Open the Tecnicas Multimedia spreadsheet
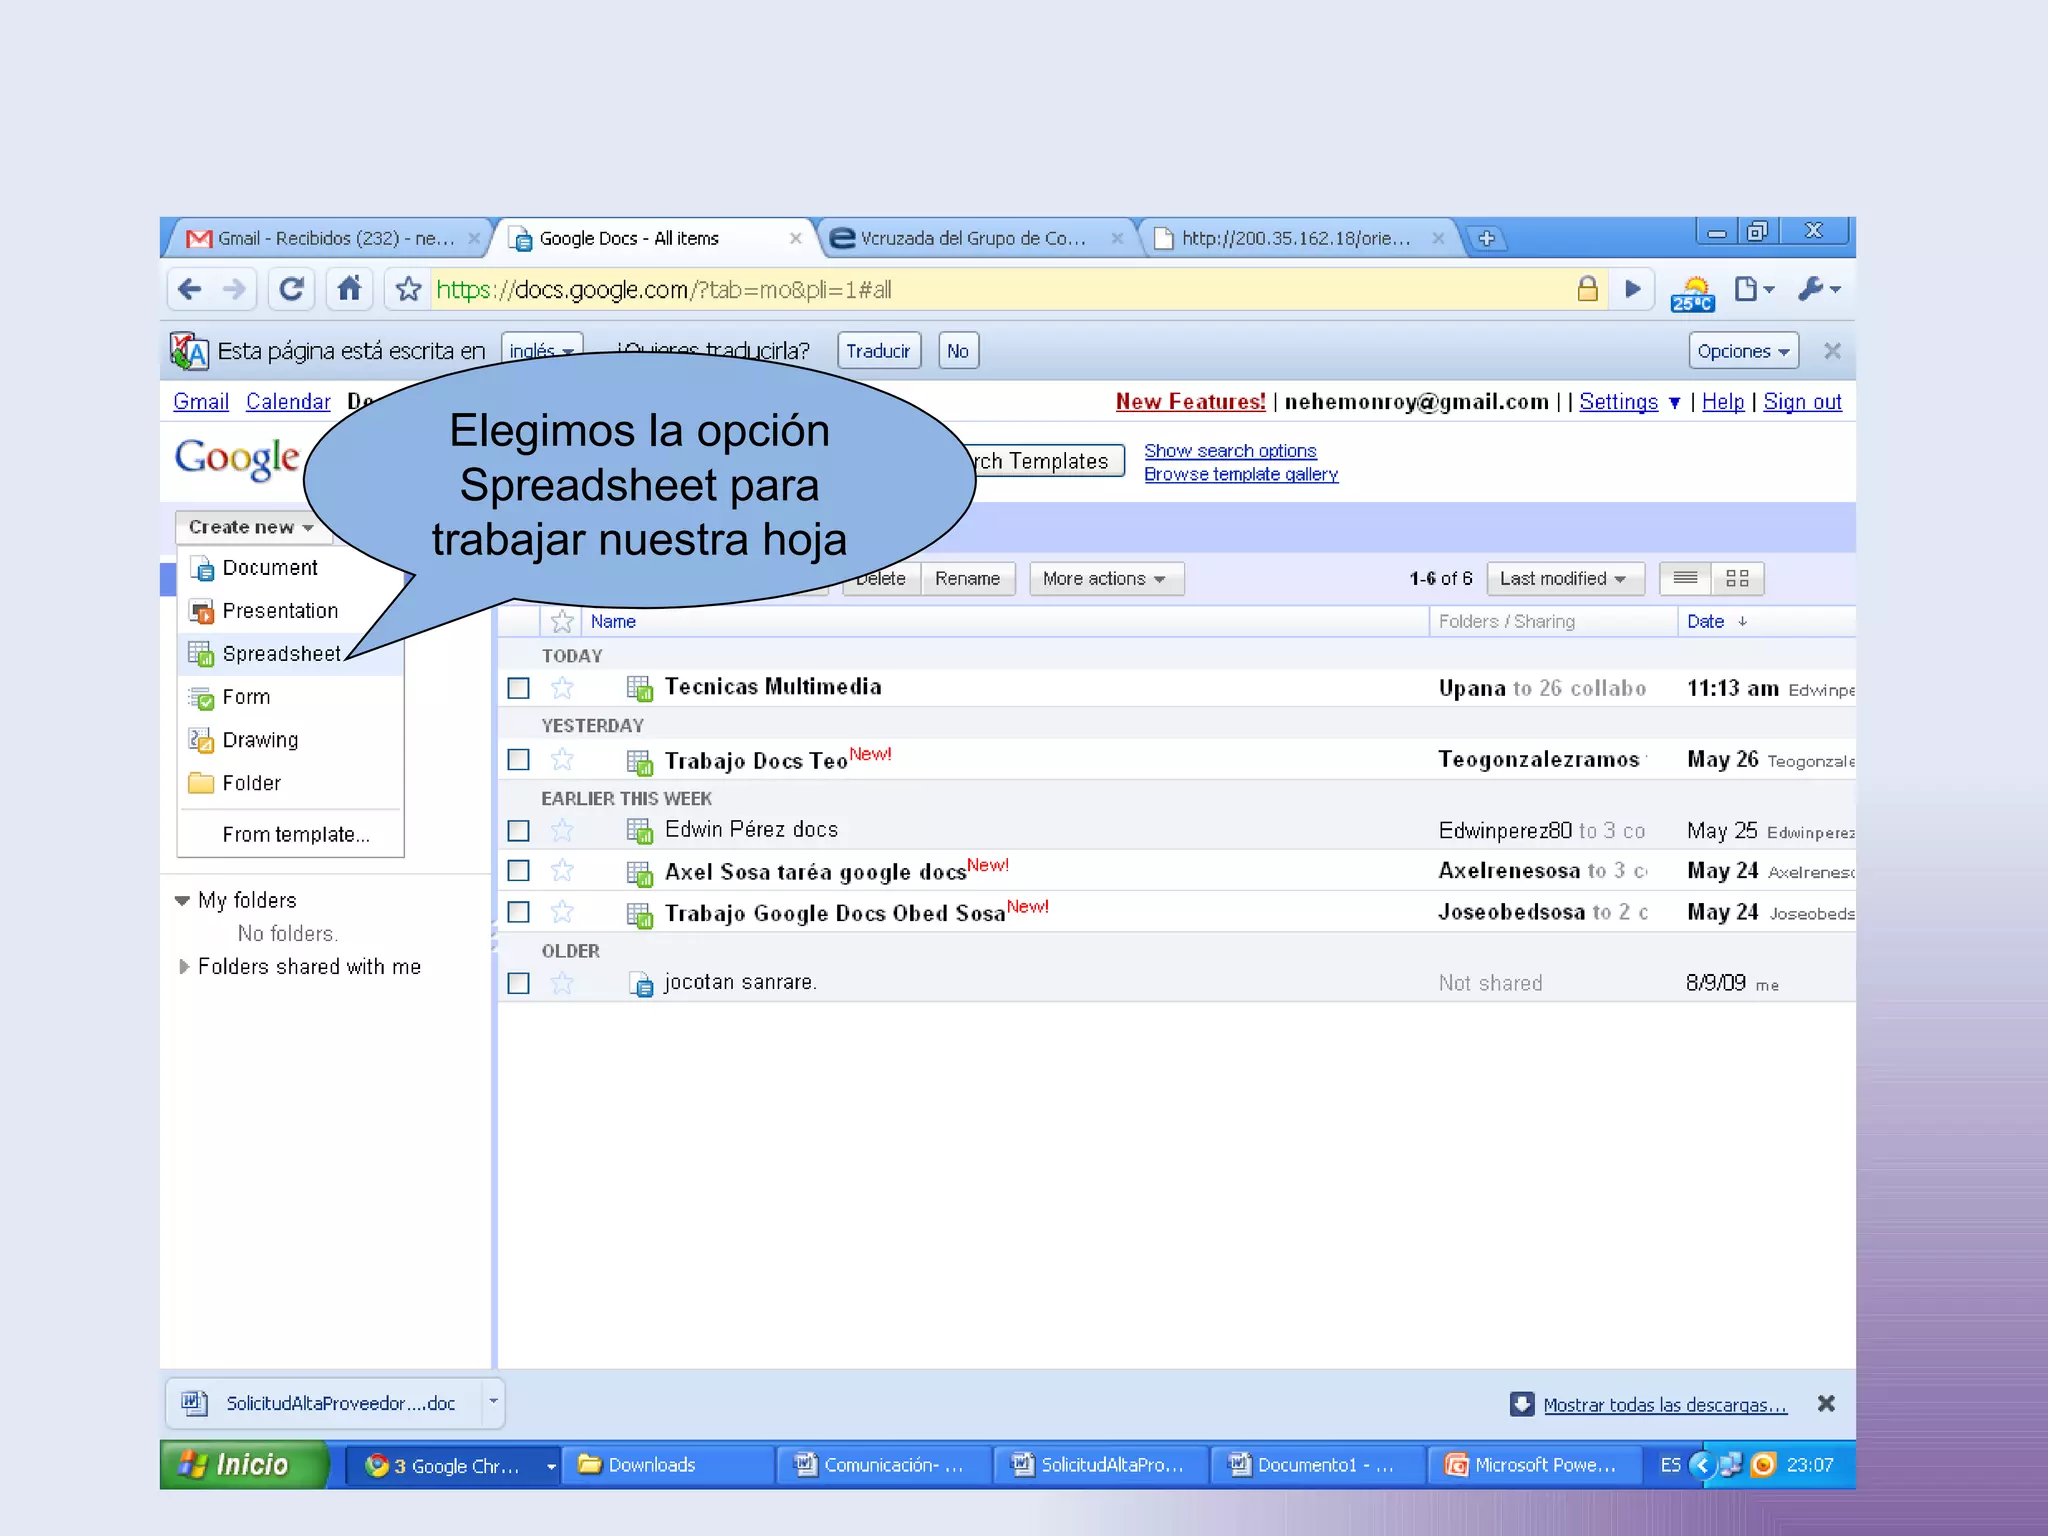Viewport: 2048px width, 1536px height. click(x=772, y=687)
